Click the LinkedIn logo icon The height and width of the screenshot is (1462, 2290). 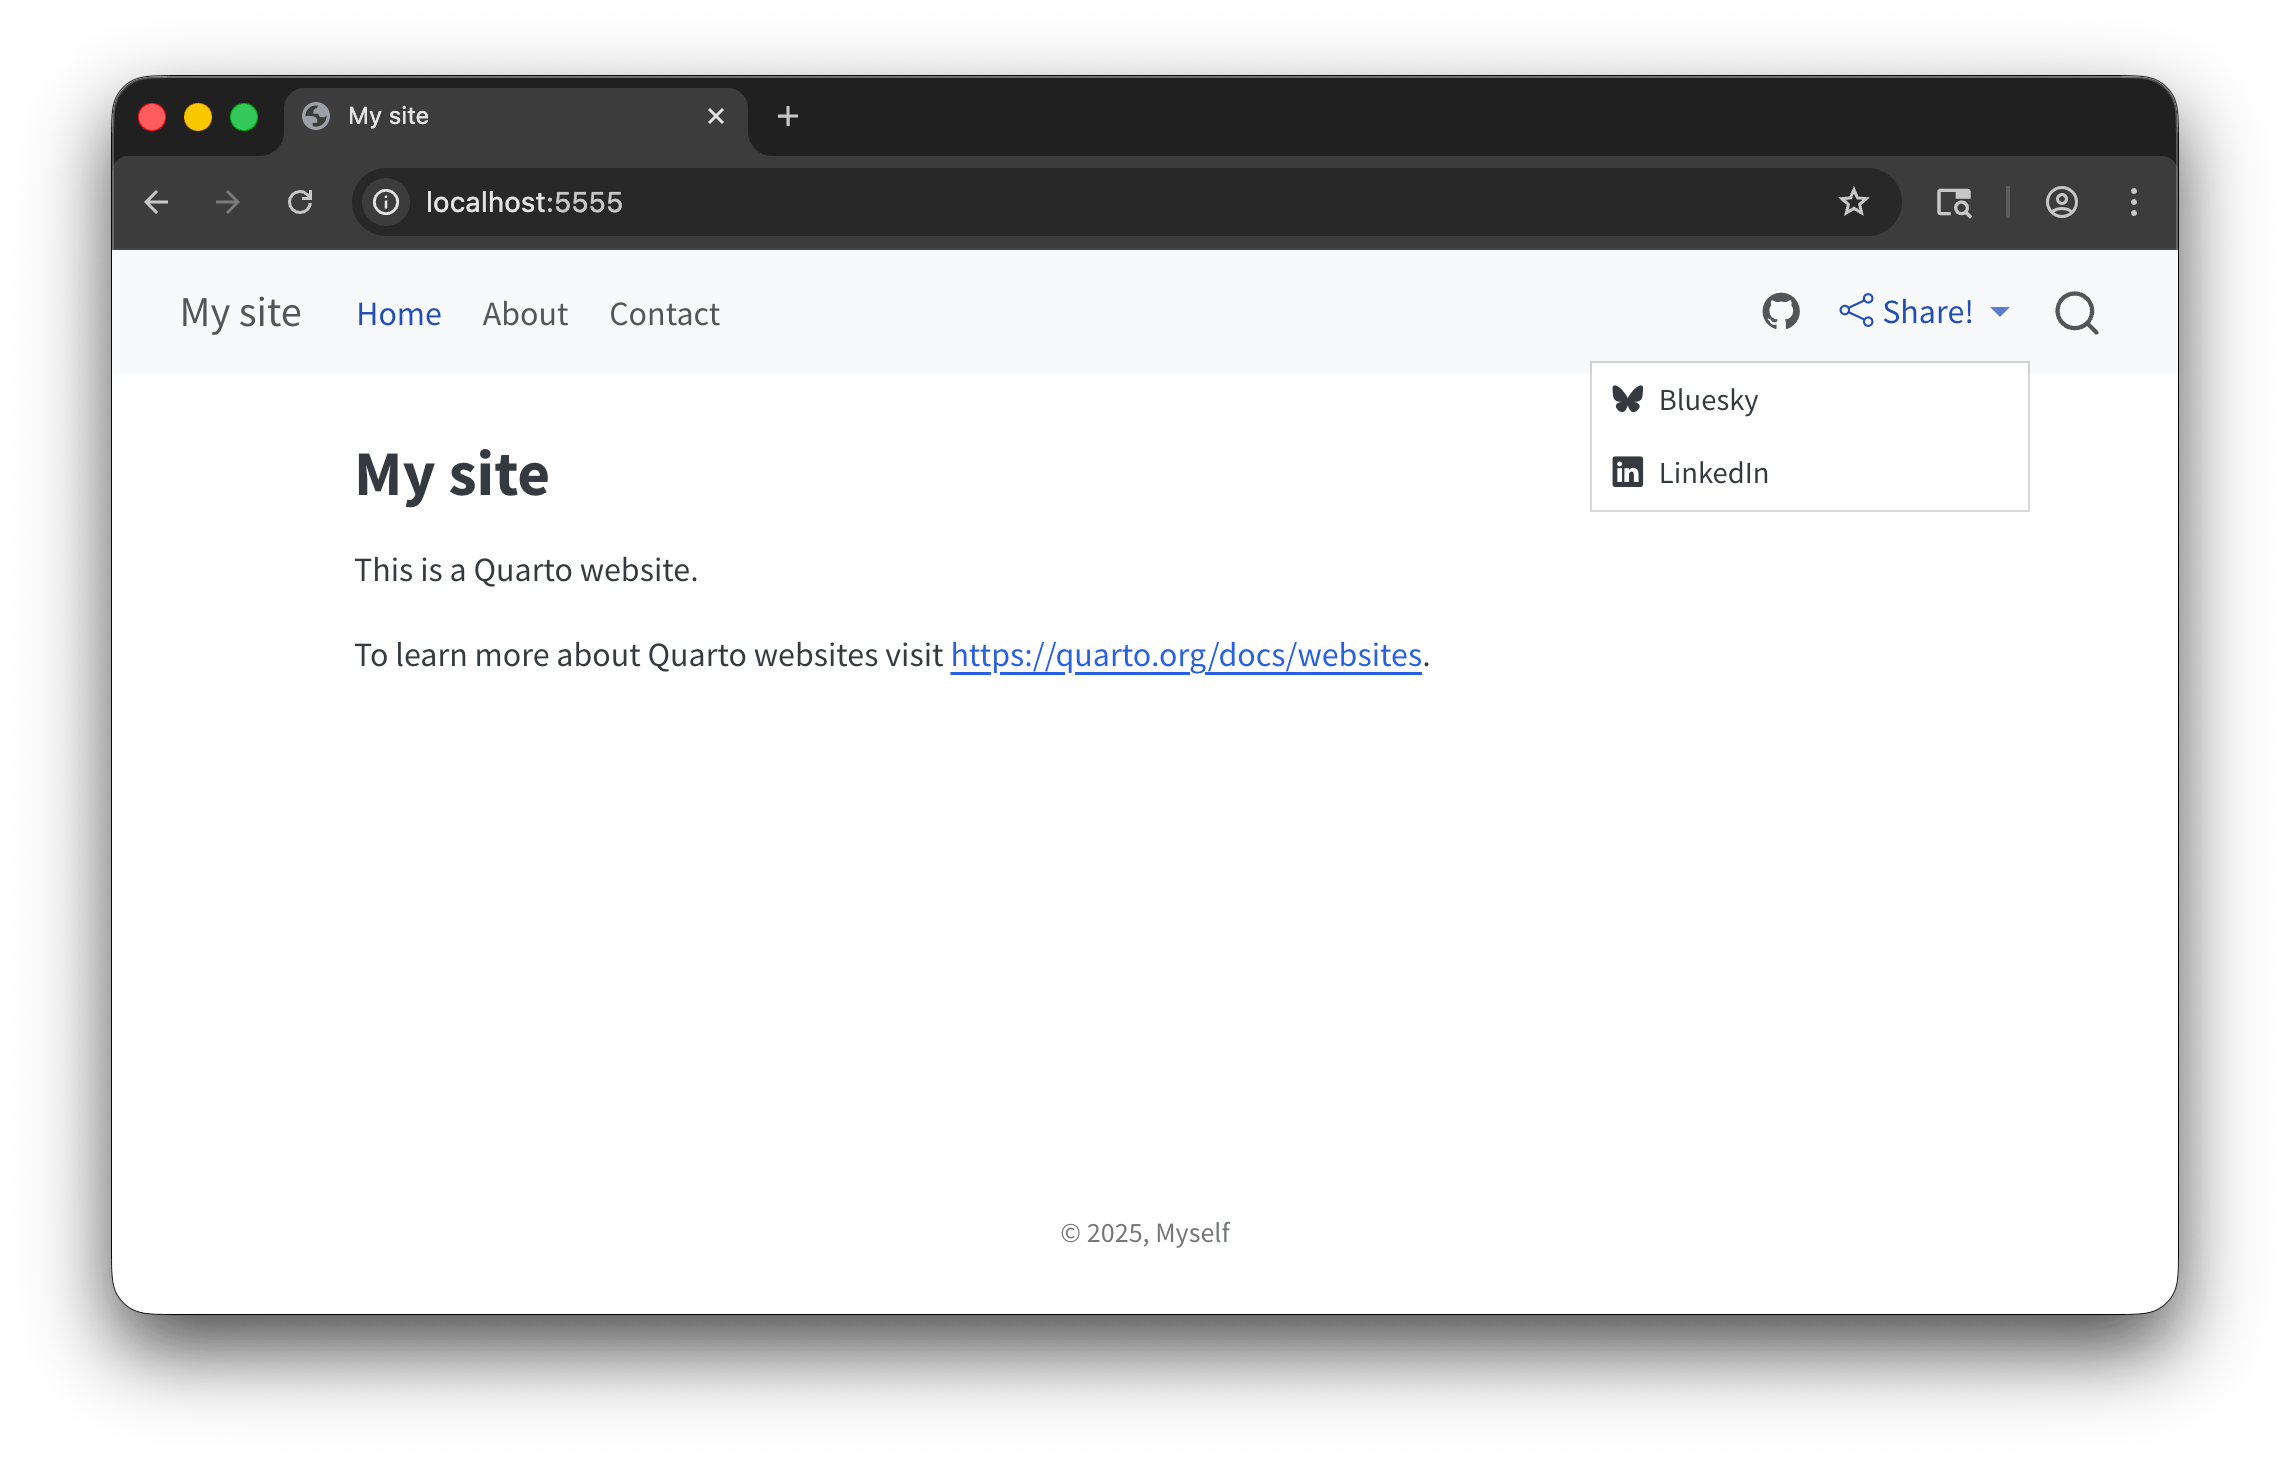click(1627, 472)
